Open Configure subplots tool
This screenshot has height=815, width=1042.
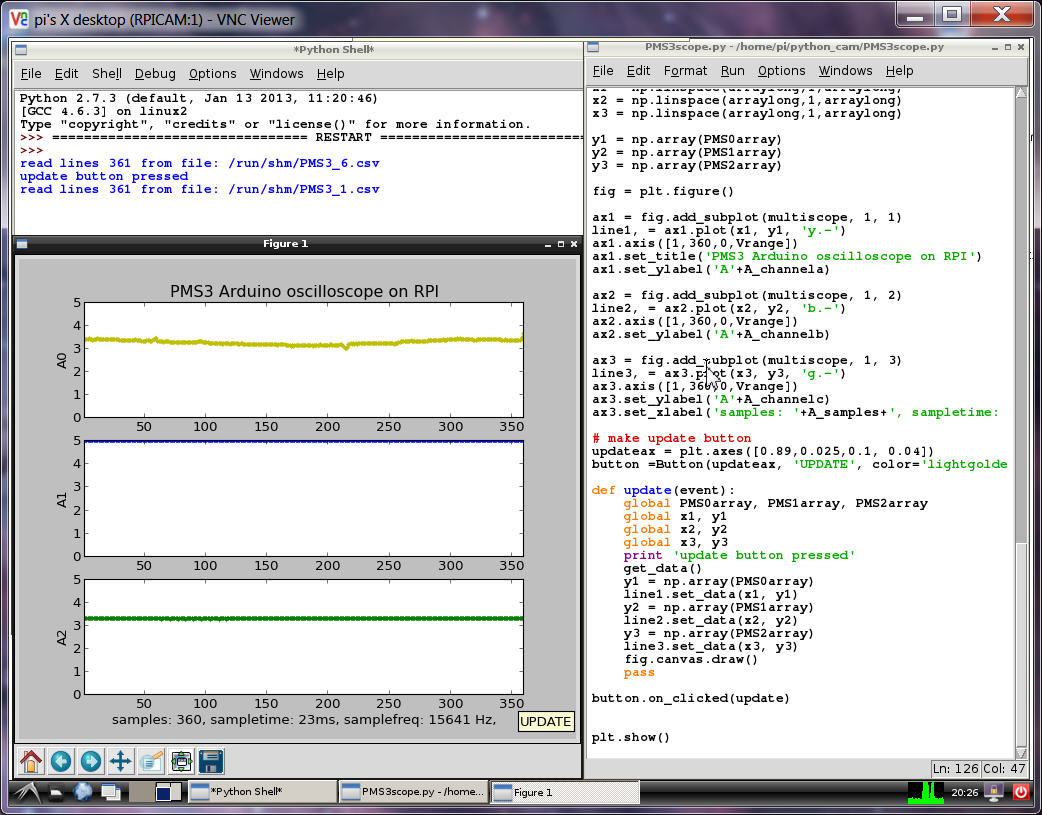[x=181, y=761]
